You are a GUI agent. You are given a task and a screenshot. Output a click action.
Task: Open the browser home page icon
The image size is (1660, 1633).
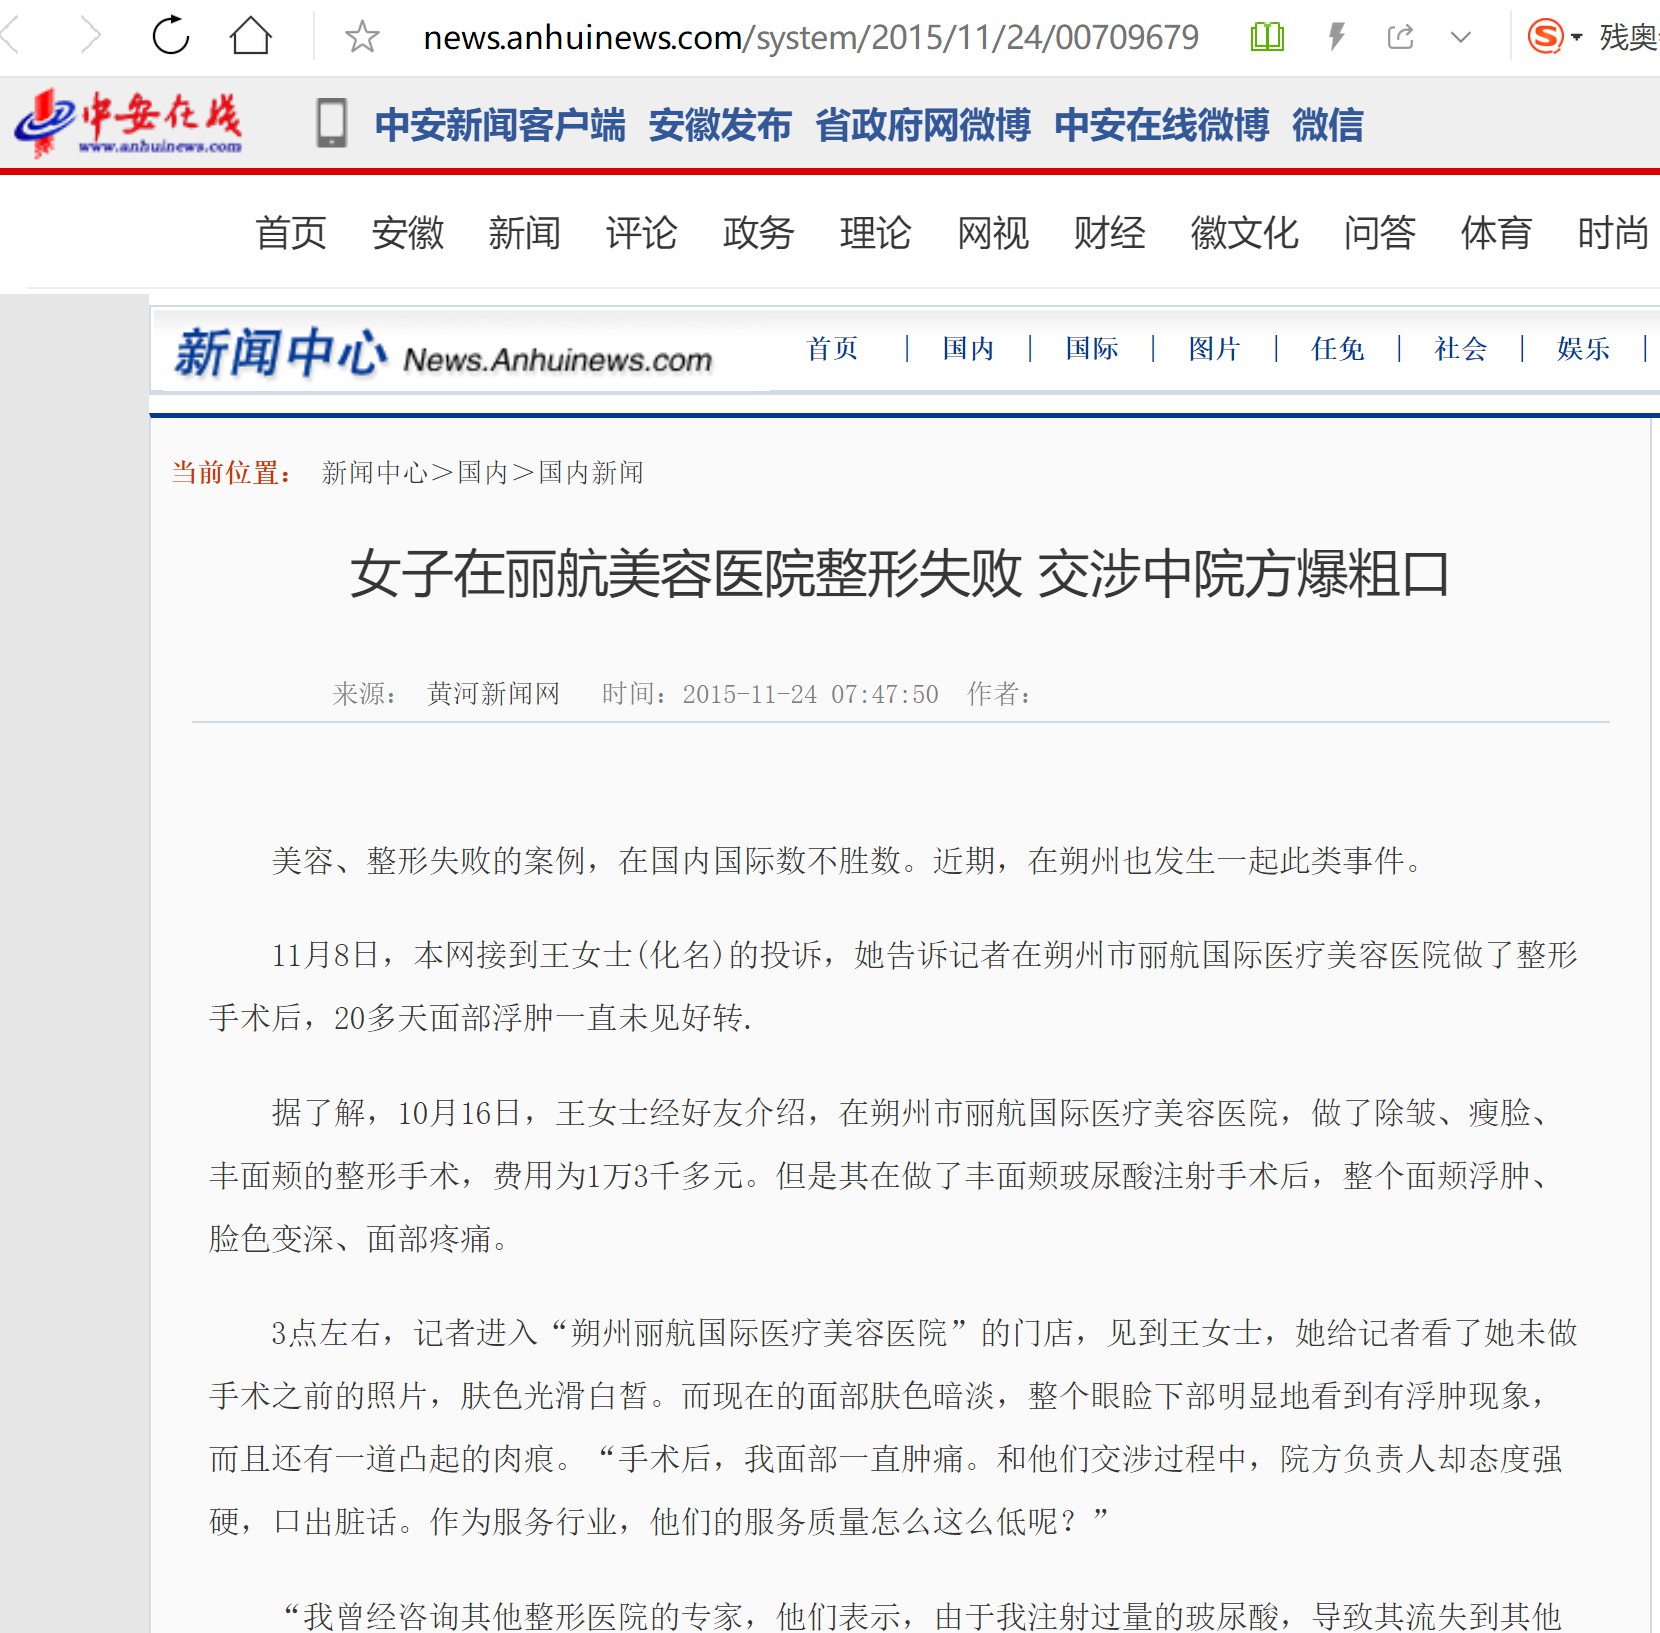click(x=251, y=36)
